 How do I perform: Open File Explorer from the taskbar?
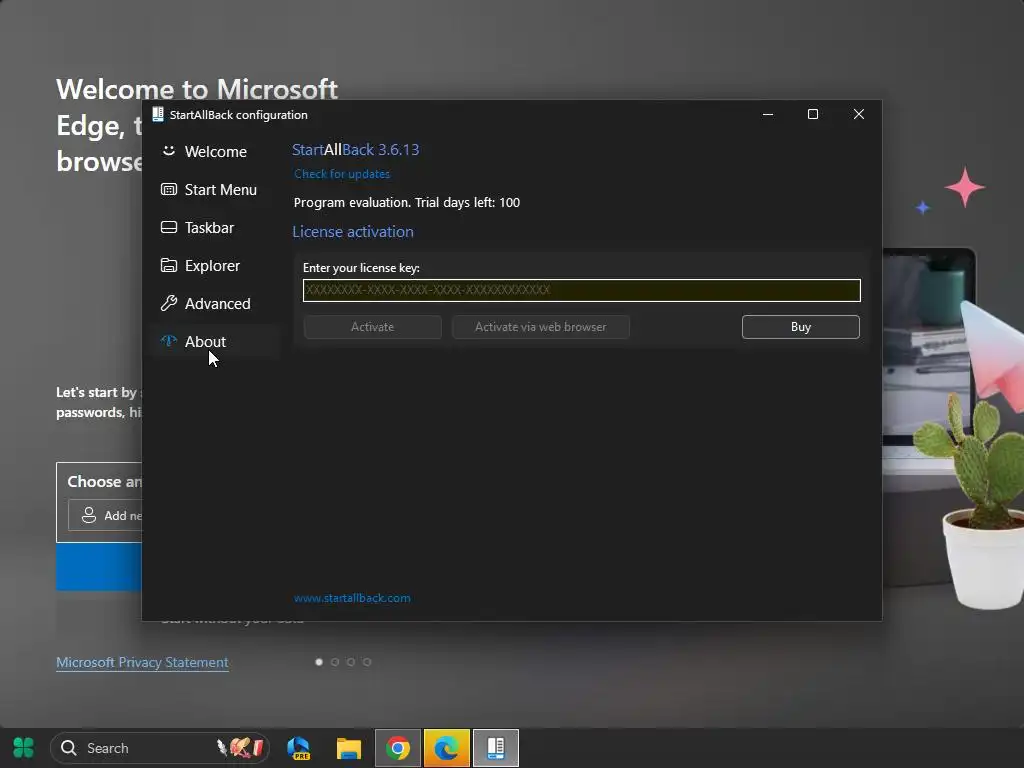click(349, 748)
